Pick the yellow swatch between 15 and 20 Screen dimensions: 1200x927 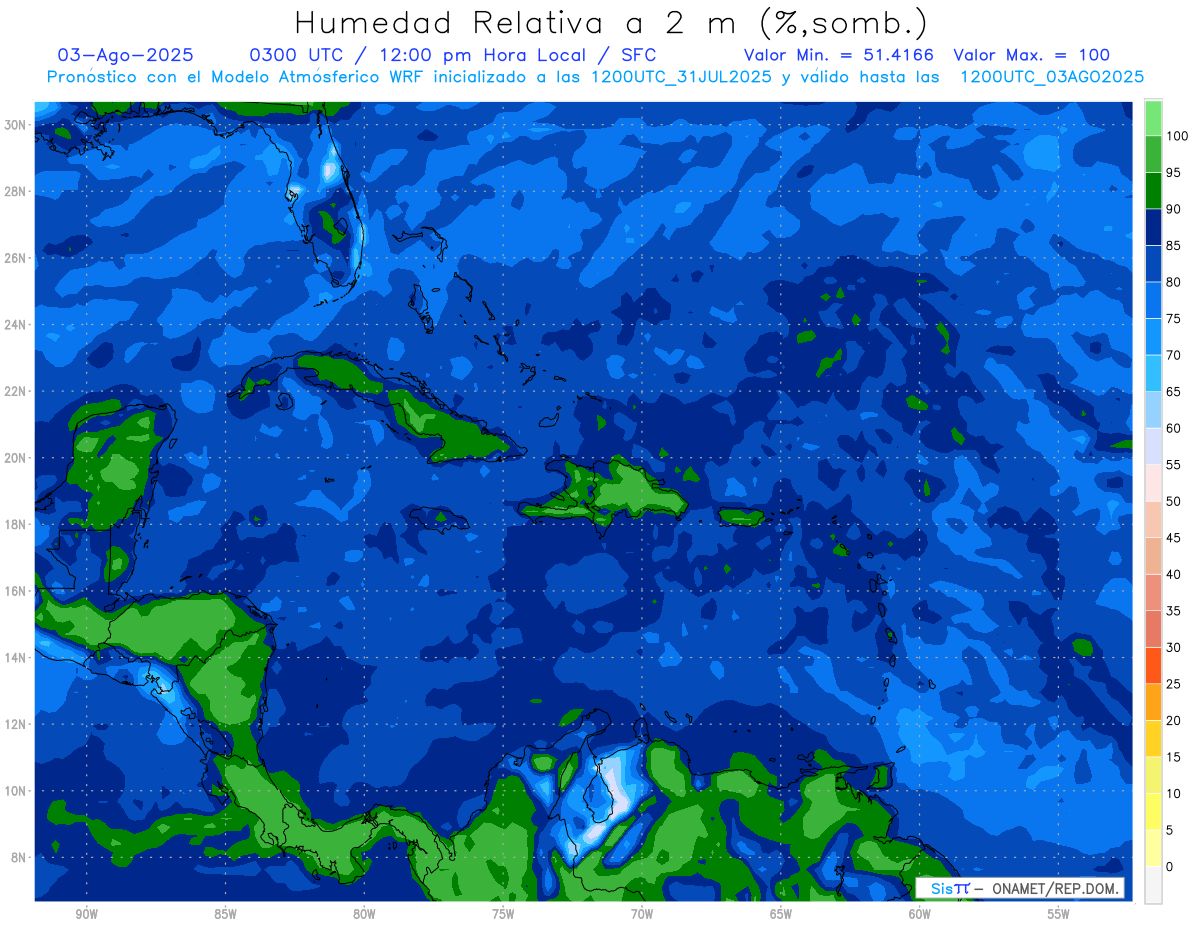pyautogui.click(x=1153, y=738)
